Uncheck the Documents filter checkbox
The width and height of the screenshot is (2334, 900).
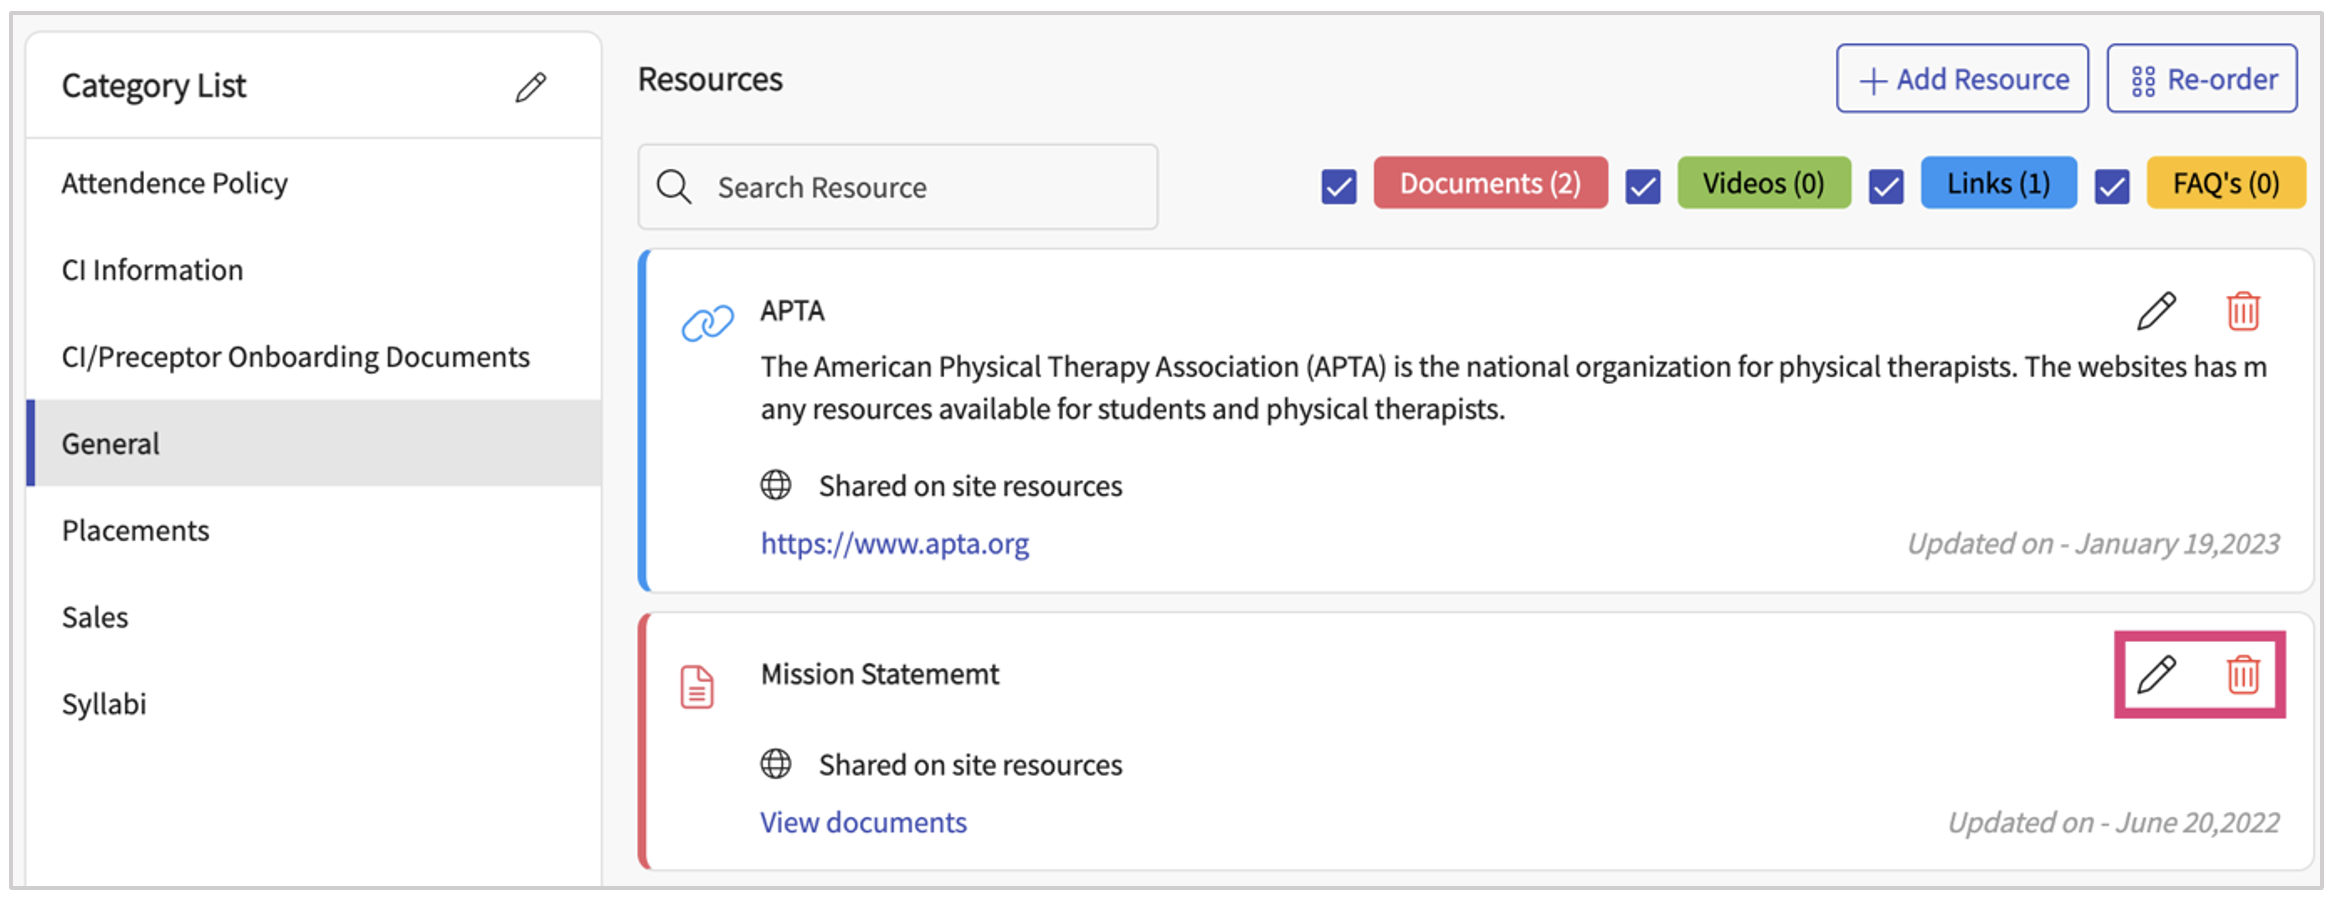click(1338, 186)
